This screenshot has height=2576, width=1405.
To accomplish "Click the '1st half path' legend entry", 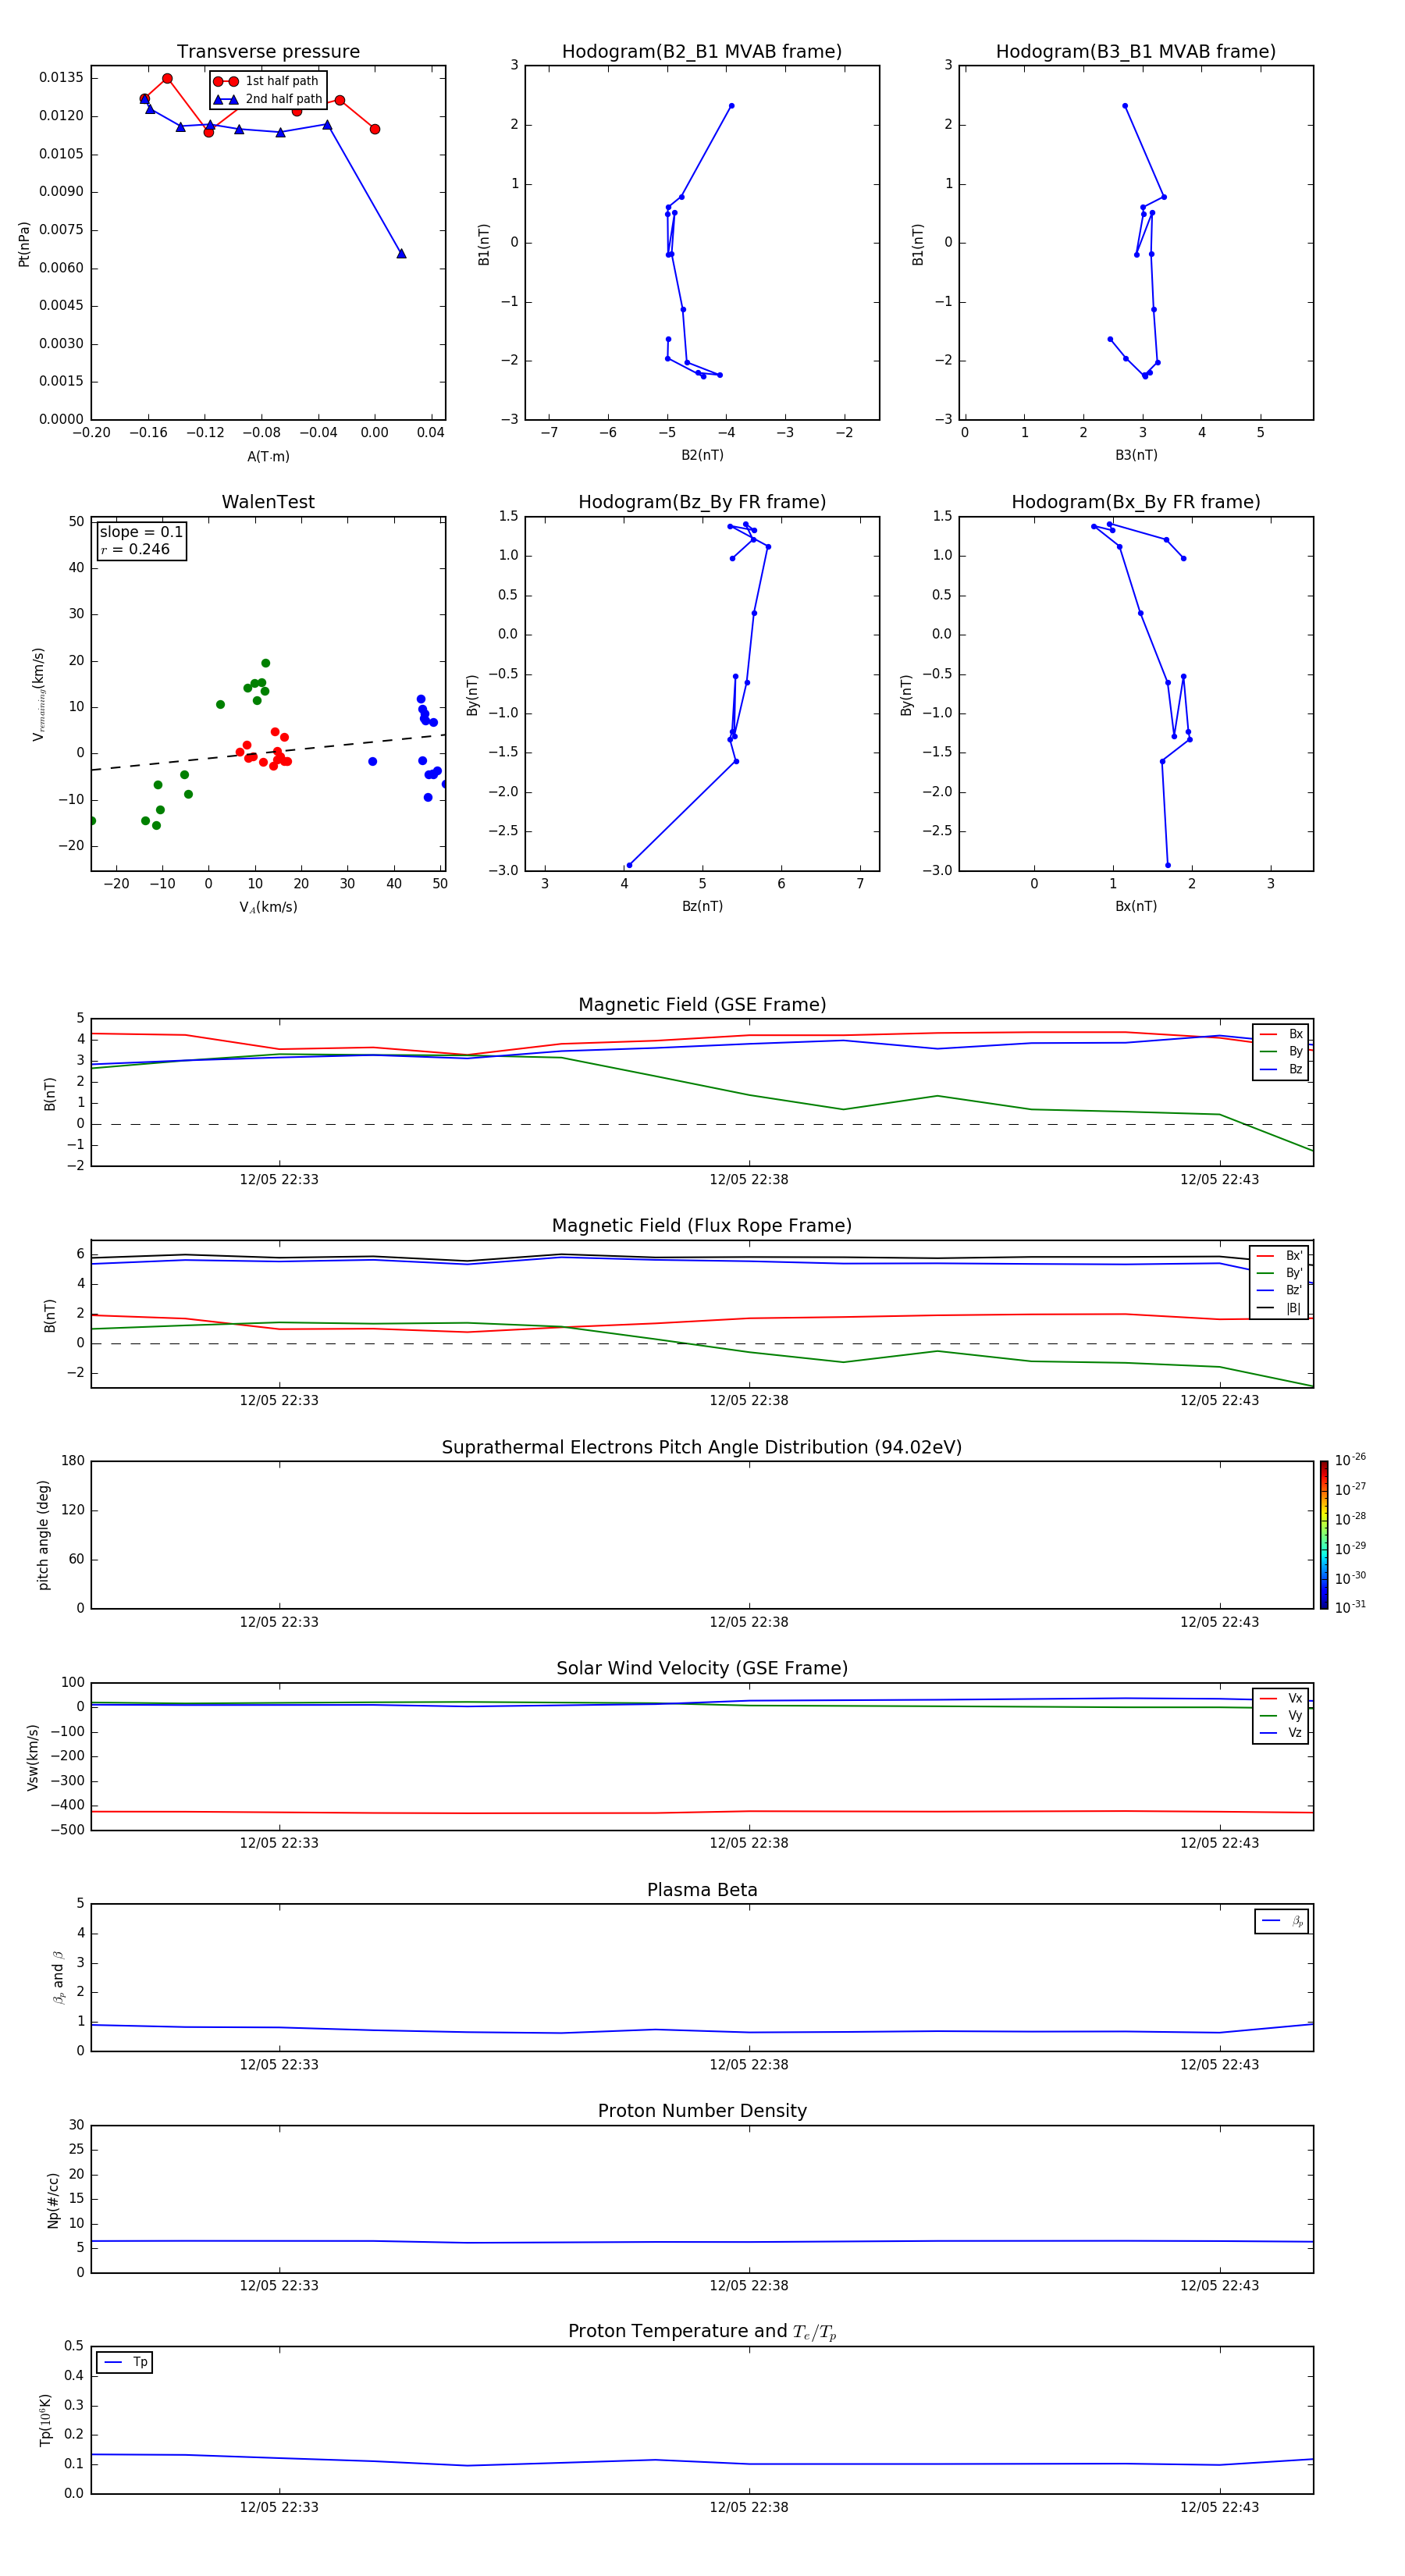I will (x=266, y=81).
